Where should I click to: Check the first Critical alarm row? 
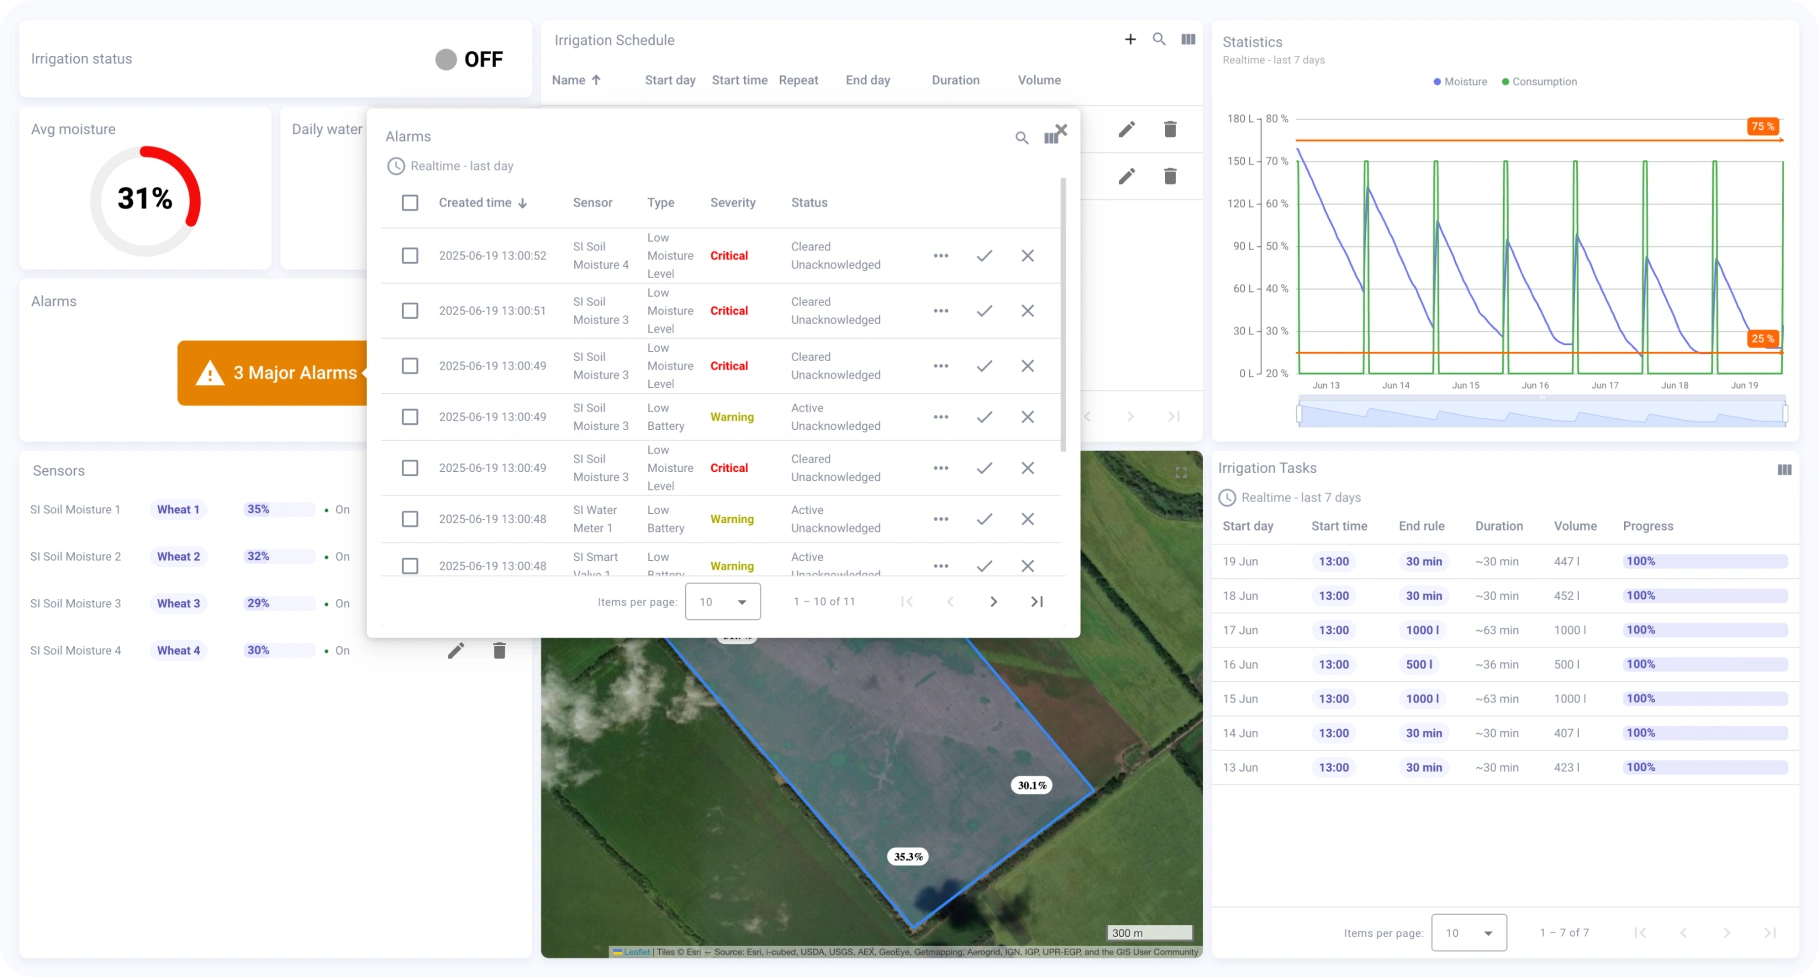[410, 256]
